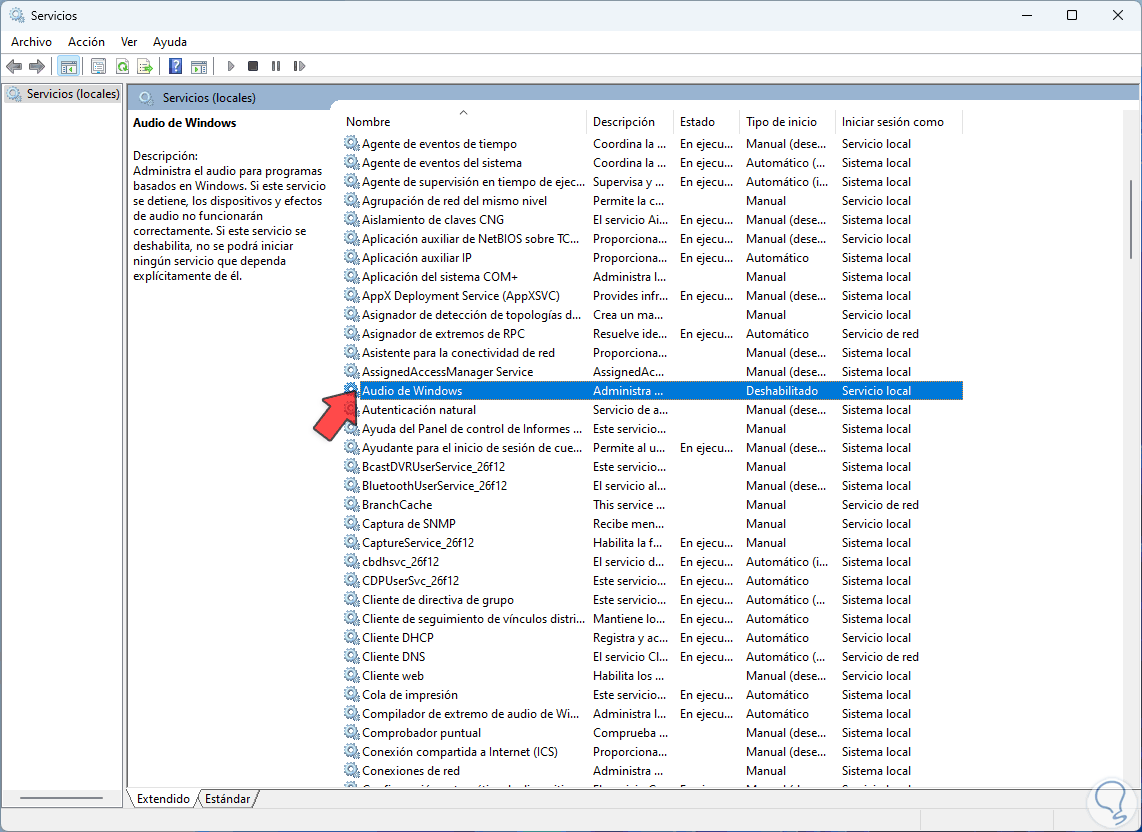The image size is (1142, 832).
Task: Open Properties via the toolbar icon
Action: pos(98,66)
